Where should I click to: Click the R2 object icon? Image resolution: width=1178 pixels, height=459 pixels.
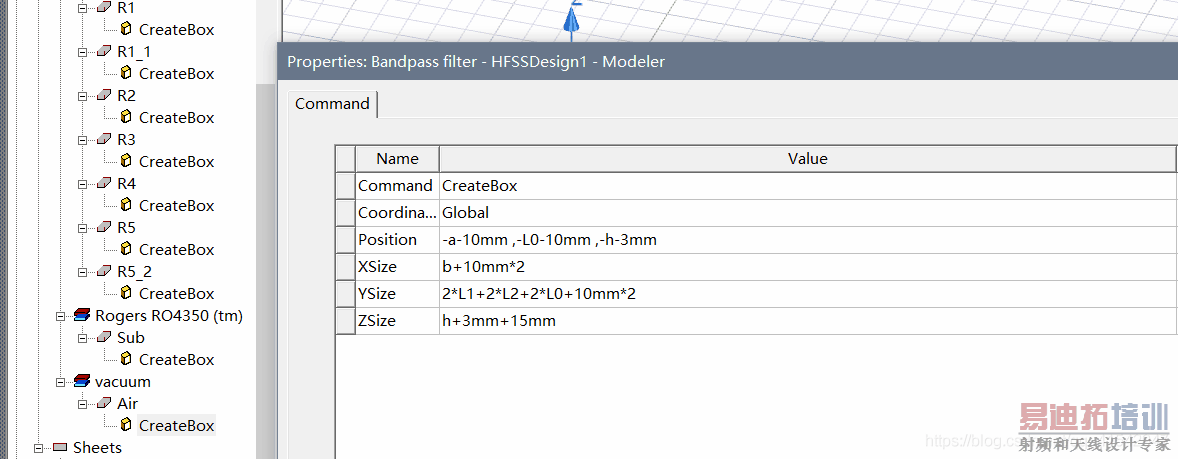click(104, 95)
